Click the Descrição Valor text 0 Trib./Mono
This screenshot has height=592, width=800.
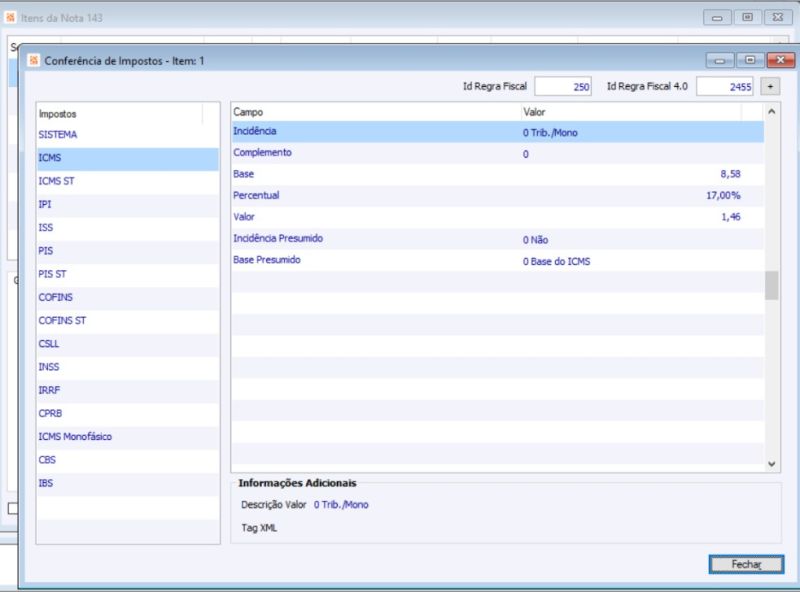point(341,505)
